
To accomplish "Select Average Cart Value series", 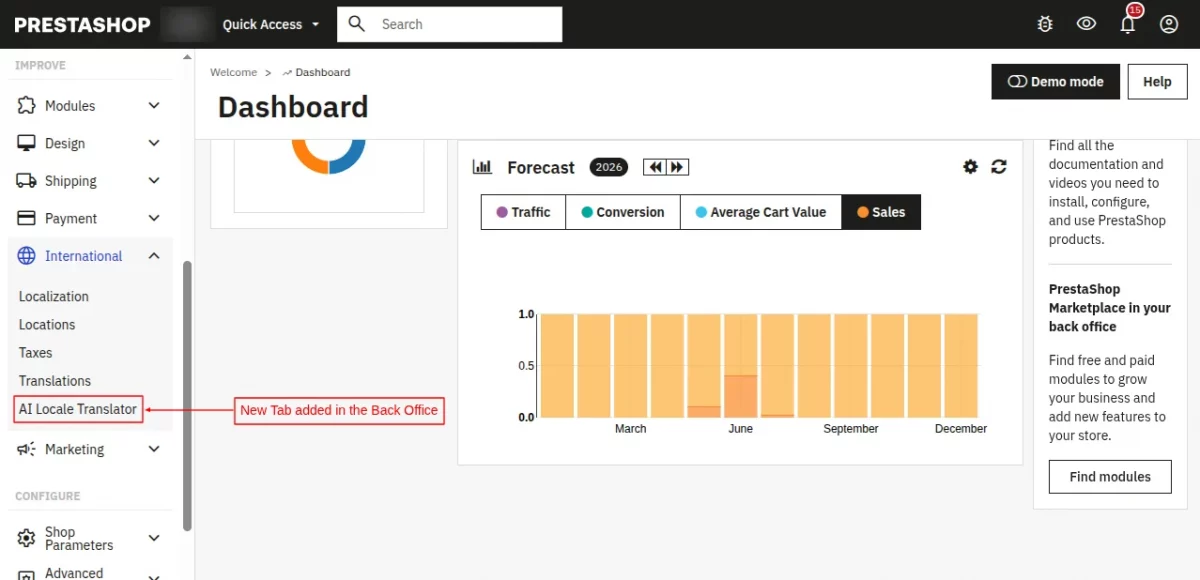I will coord(761,212).
